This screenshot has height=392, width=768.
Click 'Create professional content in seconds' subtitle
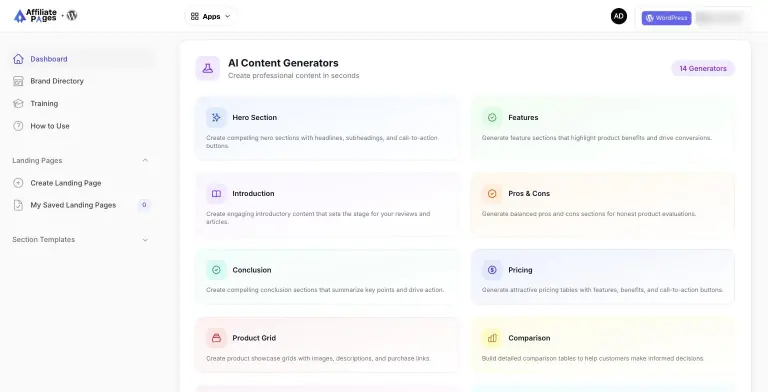293,75
